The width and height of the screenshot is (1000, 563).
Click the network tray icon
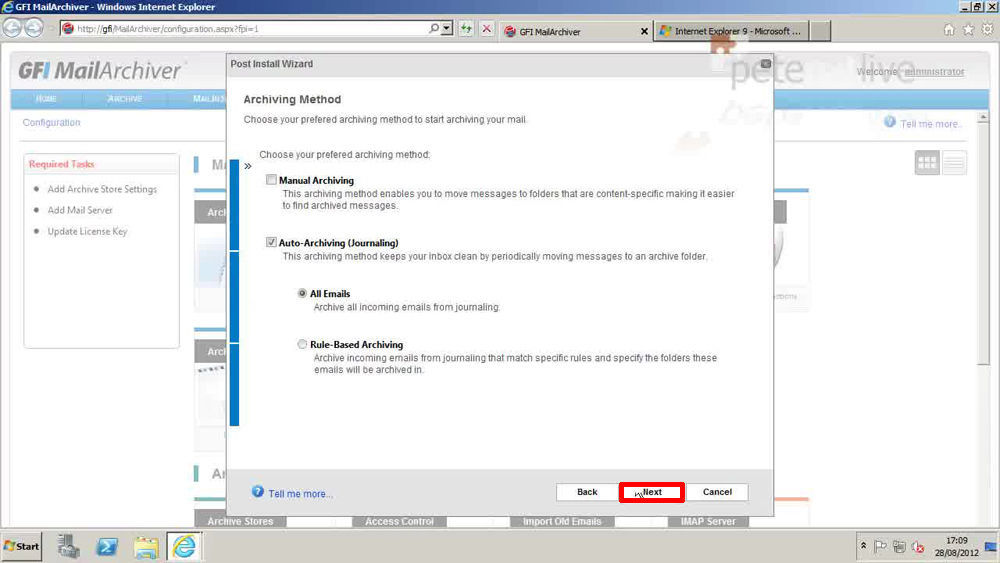pyautogui.click(x=899, y=546)
